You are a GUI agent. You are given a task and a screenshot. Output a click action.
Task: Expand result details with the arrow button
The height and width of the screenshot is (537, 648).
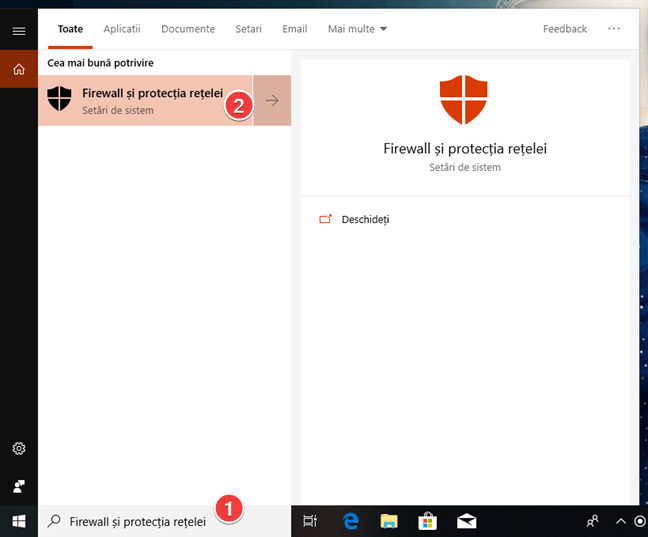pyautogui.click(x=272, y=100)
